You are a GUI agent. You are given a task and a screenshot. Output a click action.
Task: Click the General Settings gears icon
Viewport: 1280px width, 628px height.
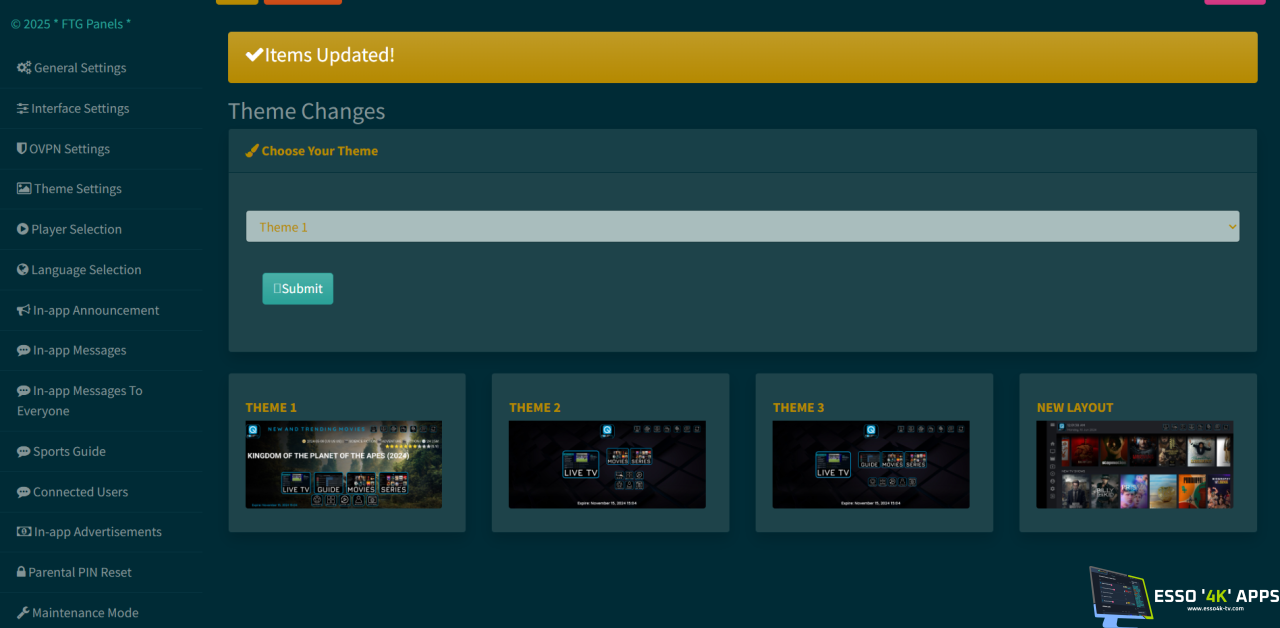tap(24, 68)
